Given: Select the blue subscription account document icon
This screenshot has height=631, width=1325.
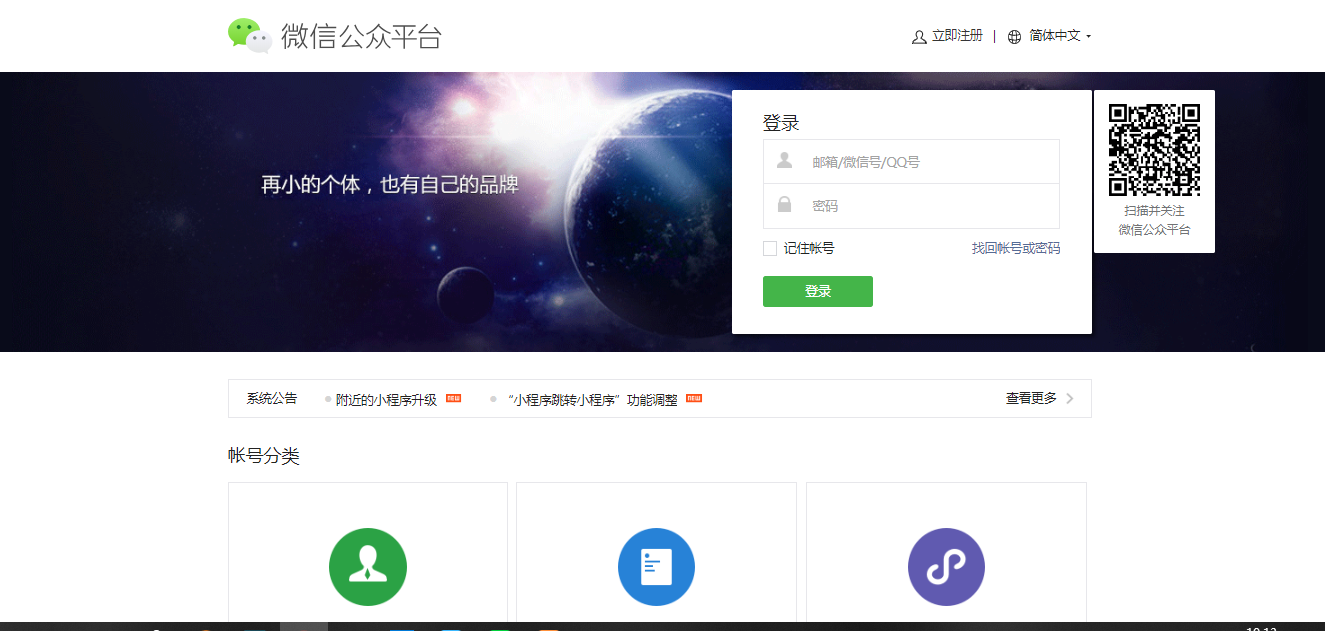Looking at the screenshot, I should pyautogui.click(x=656, y=567).
